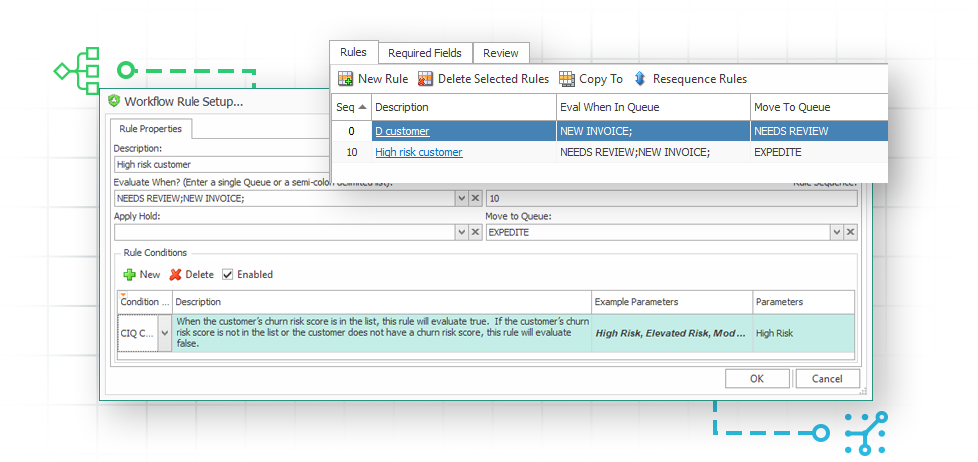Click the NEW INVOICE; cell in row 0
Viewport: 978px width, 462px height.
pos(654,131)
